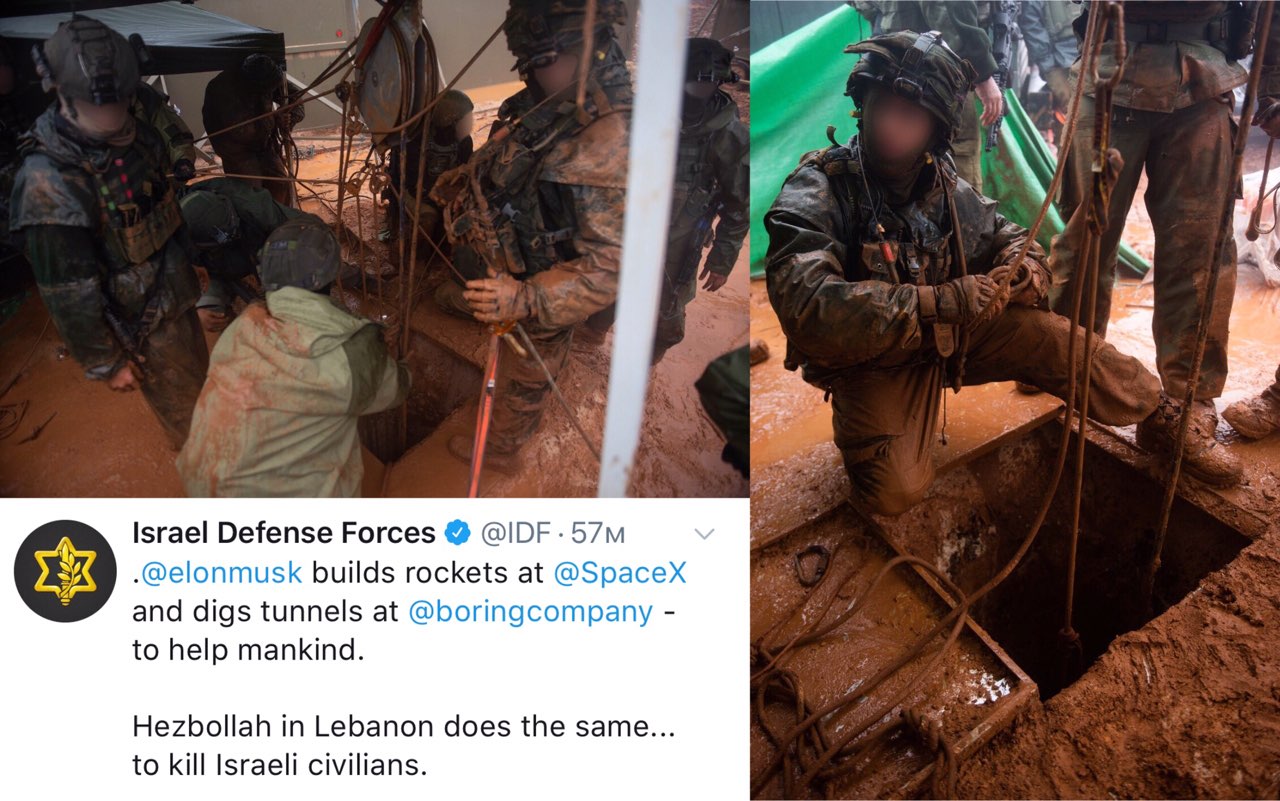Click the blue verified badge beside the name
The height and width of the screenshot is (801, 1280).
pyautogui.click(x=458, y=533)
